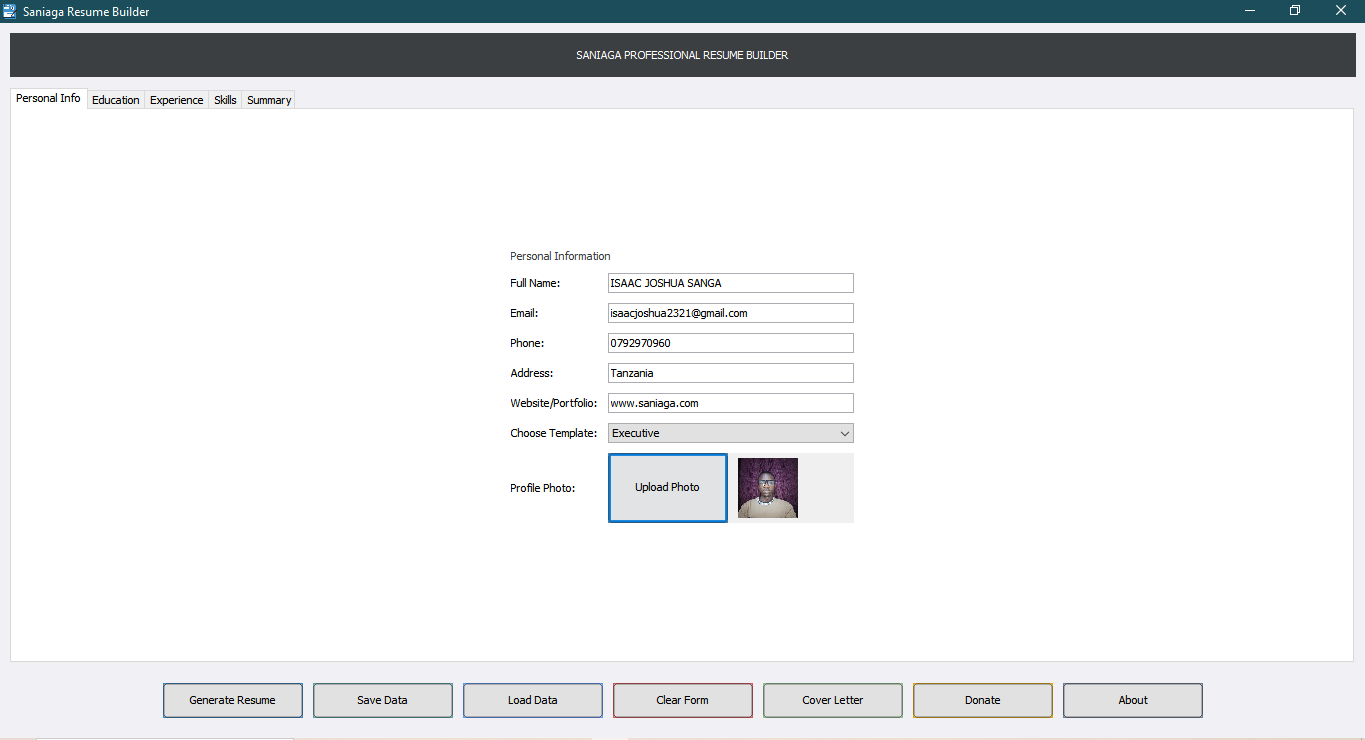Screen dimensions: 1365x740
Task: Save the form with Save Data
Action: point(383,700)
